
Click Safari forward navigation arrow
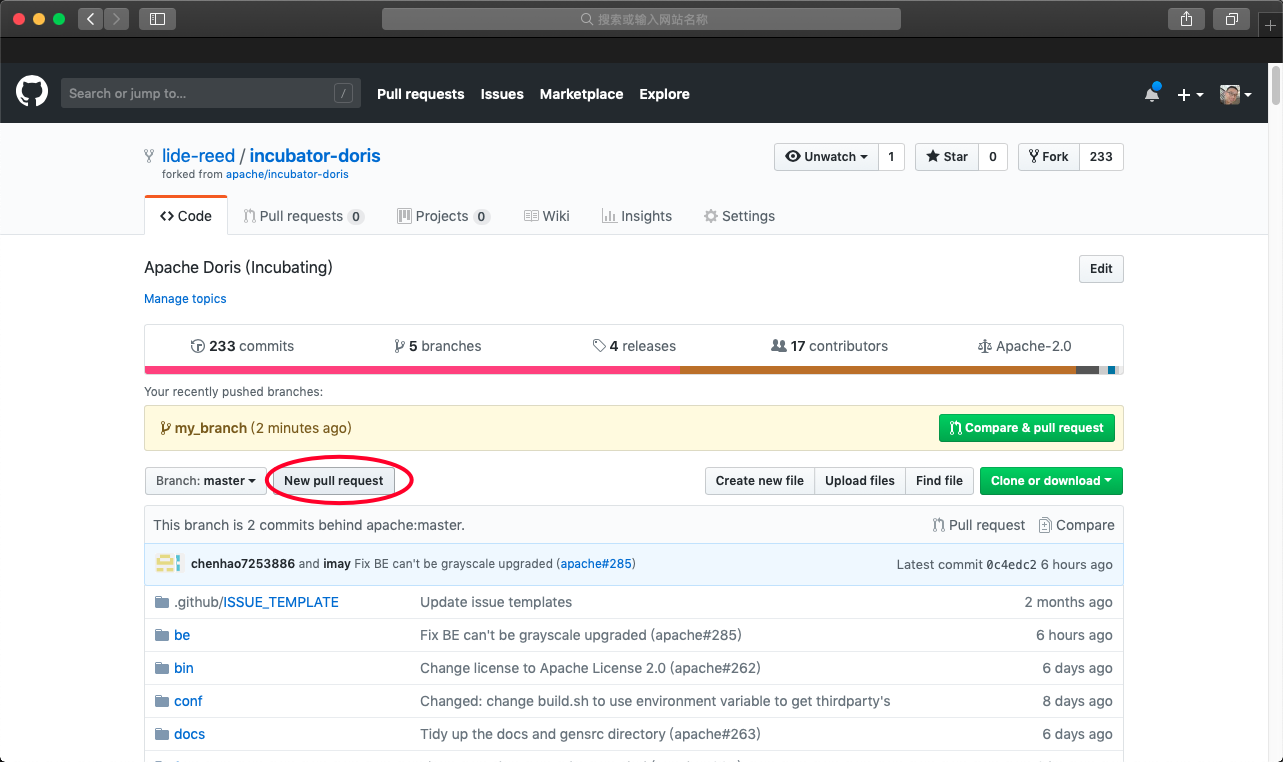[117, 19]
